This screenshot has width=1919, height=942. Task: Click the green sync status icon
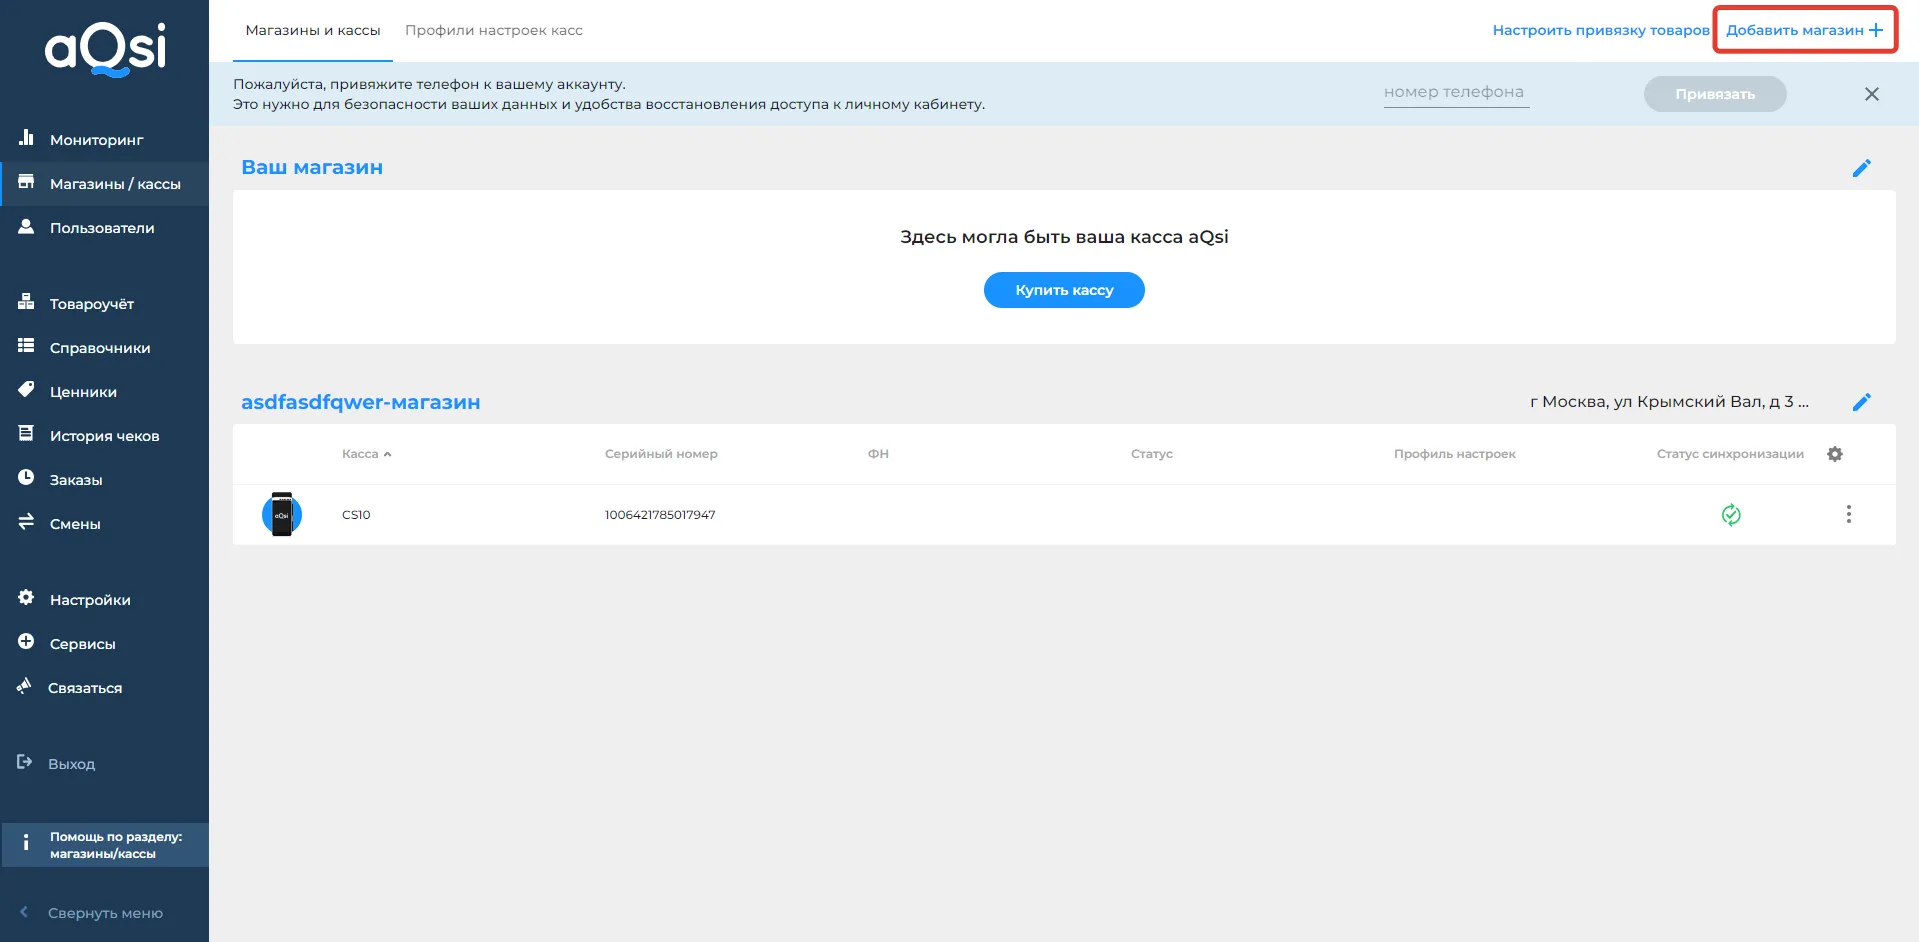[1731, 515]
